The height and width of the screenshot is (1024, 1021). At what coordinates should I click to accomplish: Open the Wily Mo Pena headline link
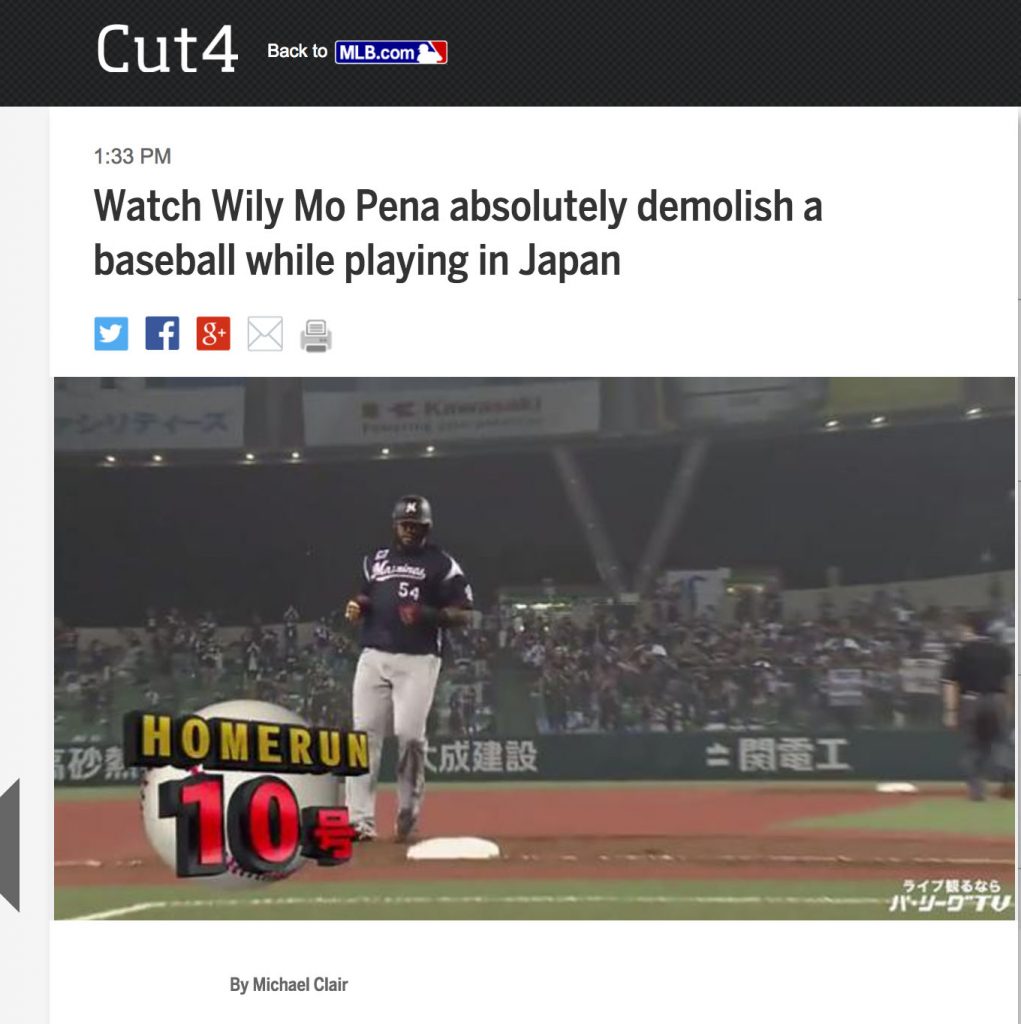pos(457,233)
